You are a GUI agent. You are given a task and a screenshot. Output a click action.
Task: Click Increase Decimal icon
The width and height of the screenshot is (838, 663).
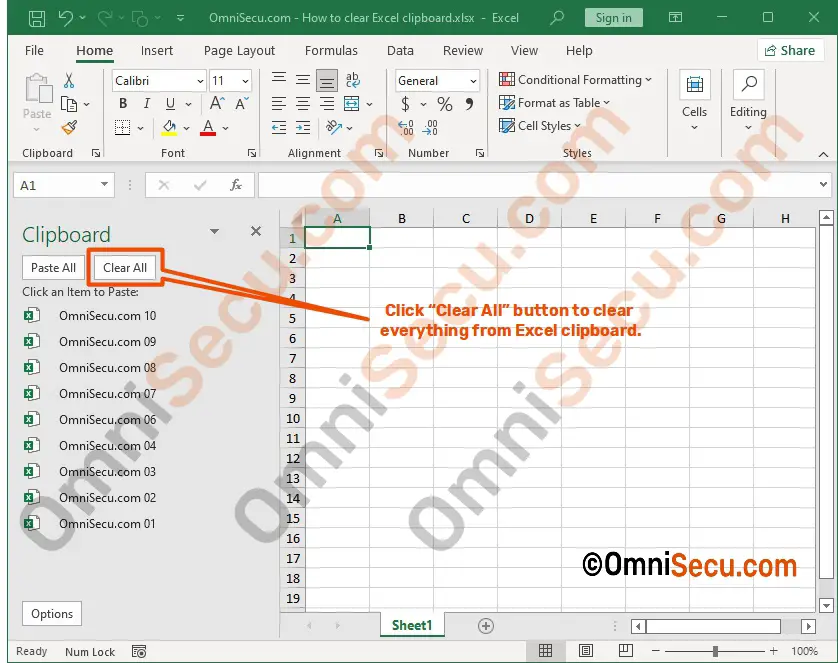pos(406,128)
